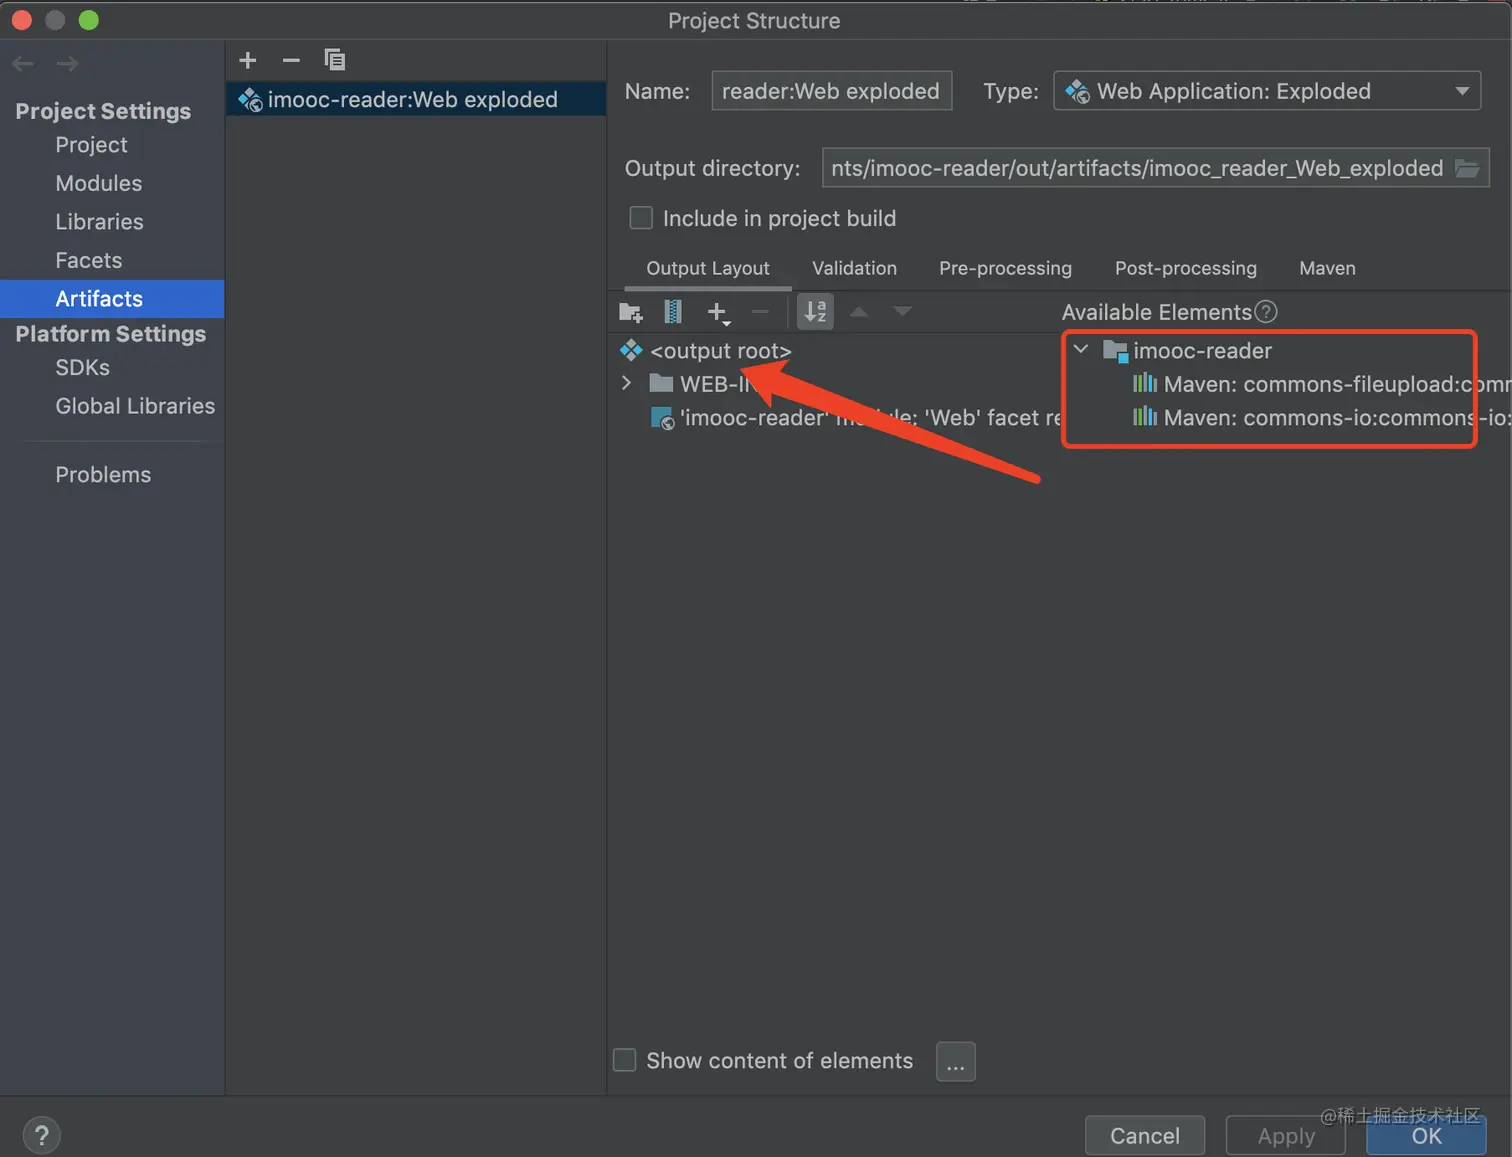Toggle Show content of elements checkbox
The width and height of the screenshot is (1512, 1157).
pos(624,1060)
